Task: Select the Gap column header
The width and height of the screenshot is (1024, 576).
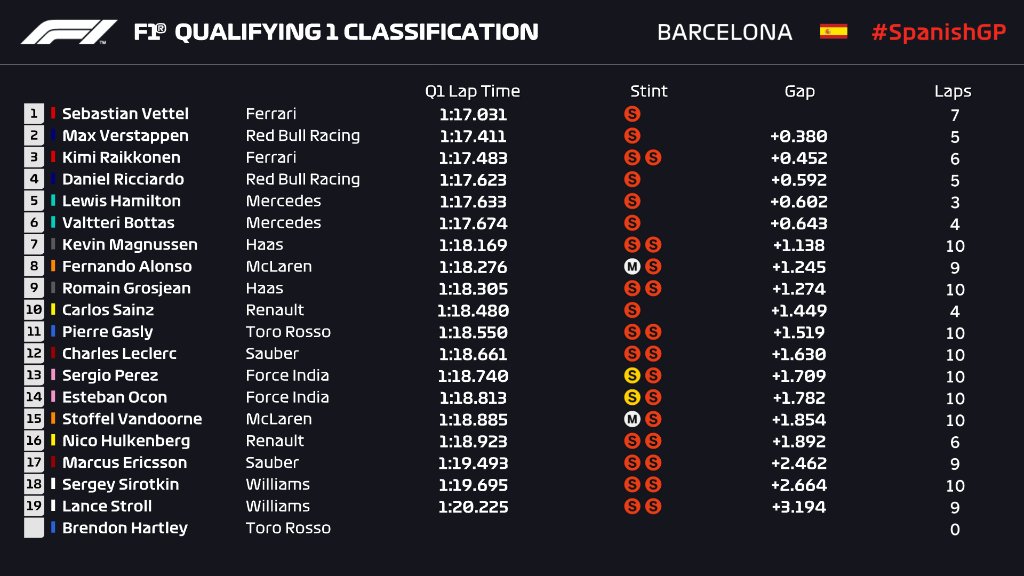Action: pos(799,91)
